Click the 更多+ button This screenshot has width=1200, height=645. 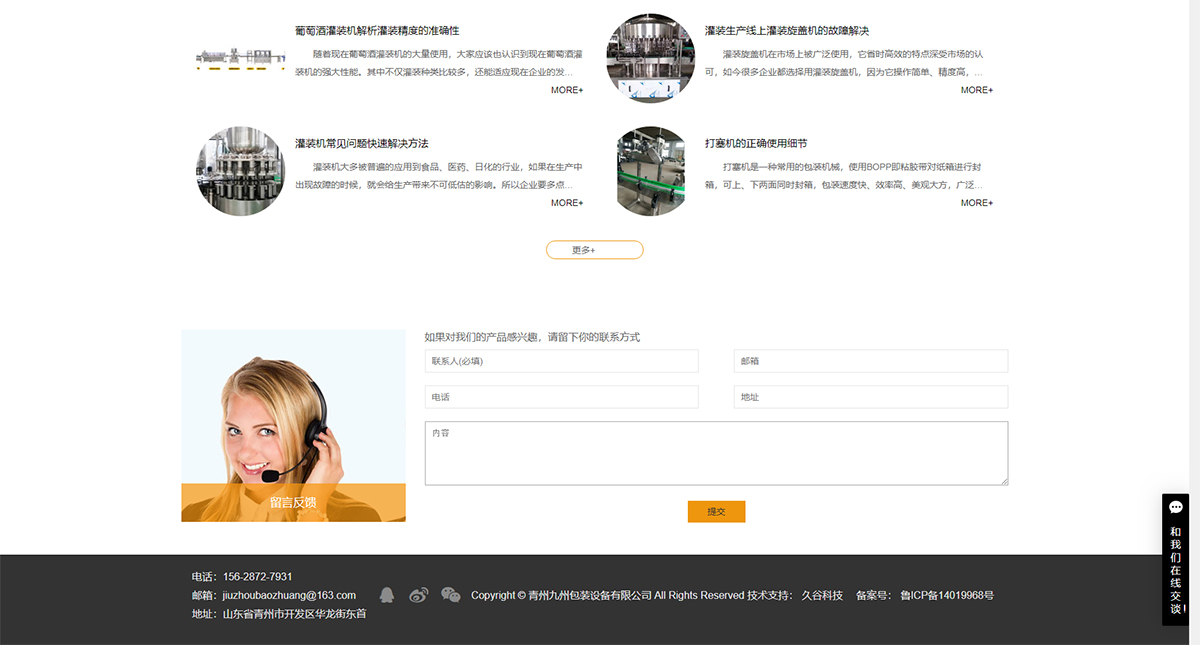tap(594, 250)
